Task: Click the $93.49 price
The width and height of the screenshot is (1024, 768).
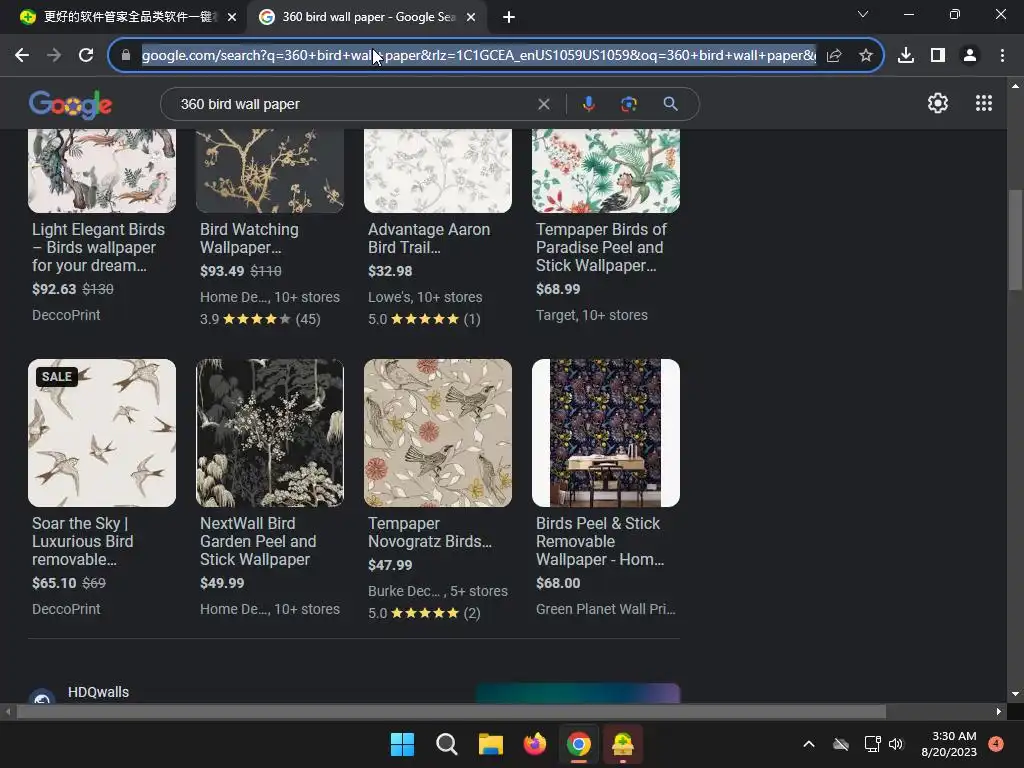Action: click(222, 271)
